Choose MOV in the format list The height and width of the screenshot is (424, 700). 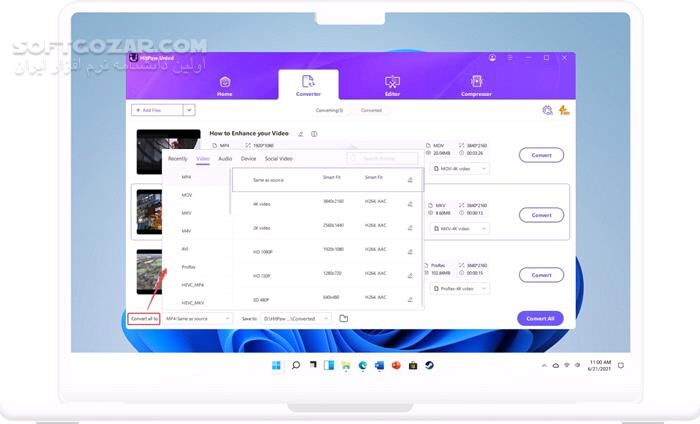coord(196,195)
